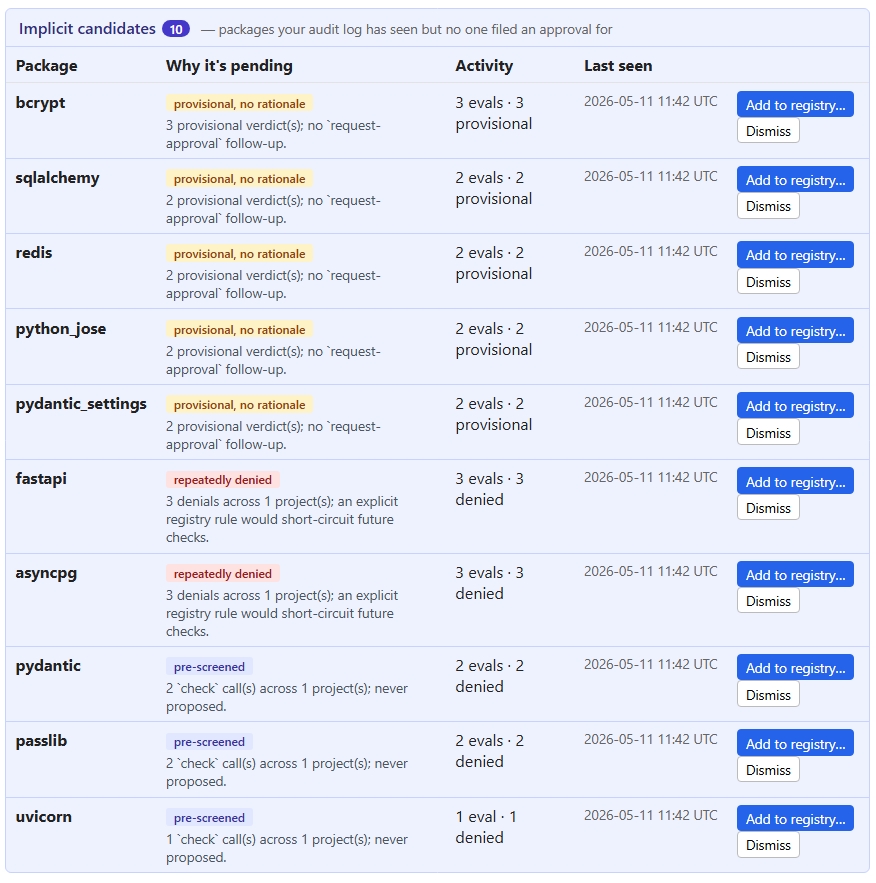The height and width of the screenshot is (883, 876).
Task: Select the redis package name
Action: (x=34, y=252)
